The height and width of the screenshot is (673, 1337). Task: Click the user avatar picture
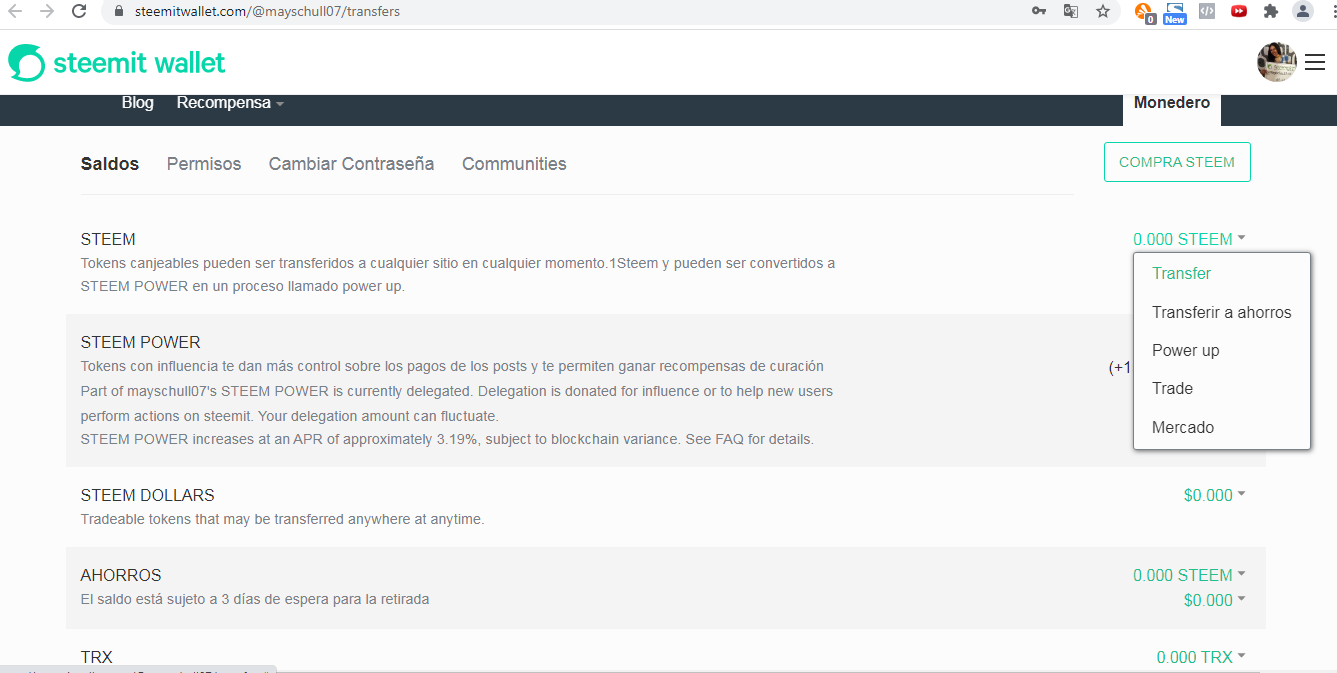pyautogui.click(x=1277, y=62)
